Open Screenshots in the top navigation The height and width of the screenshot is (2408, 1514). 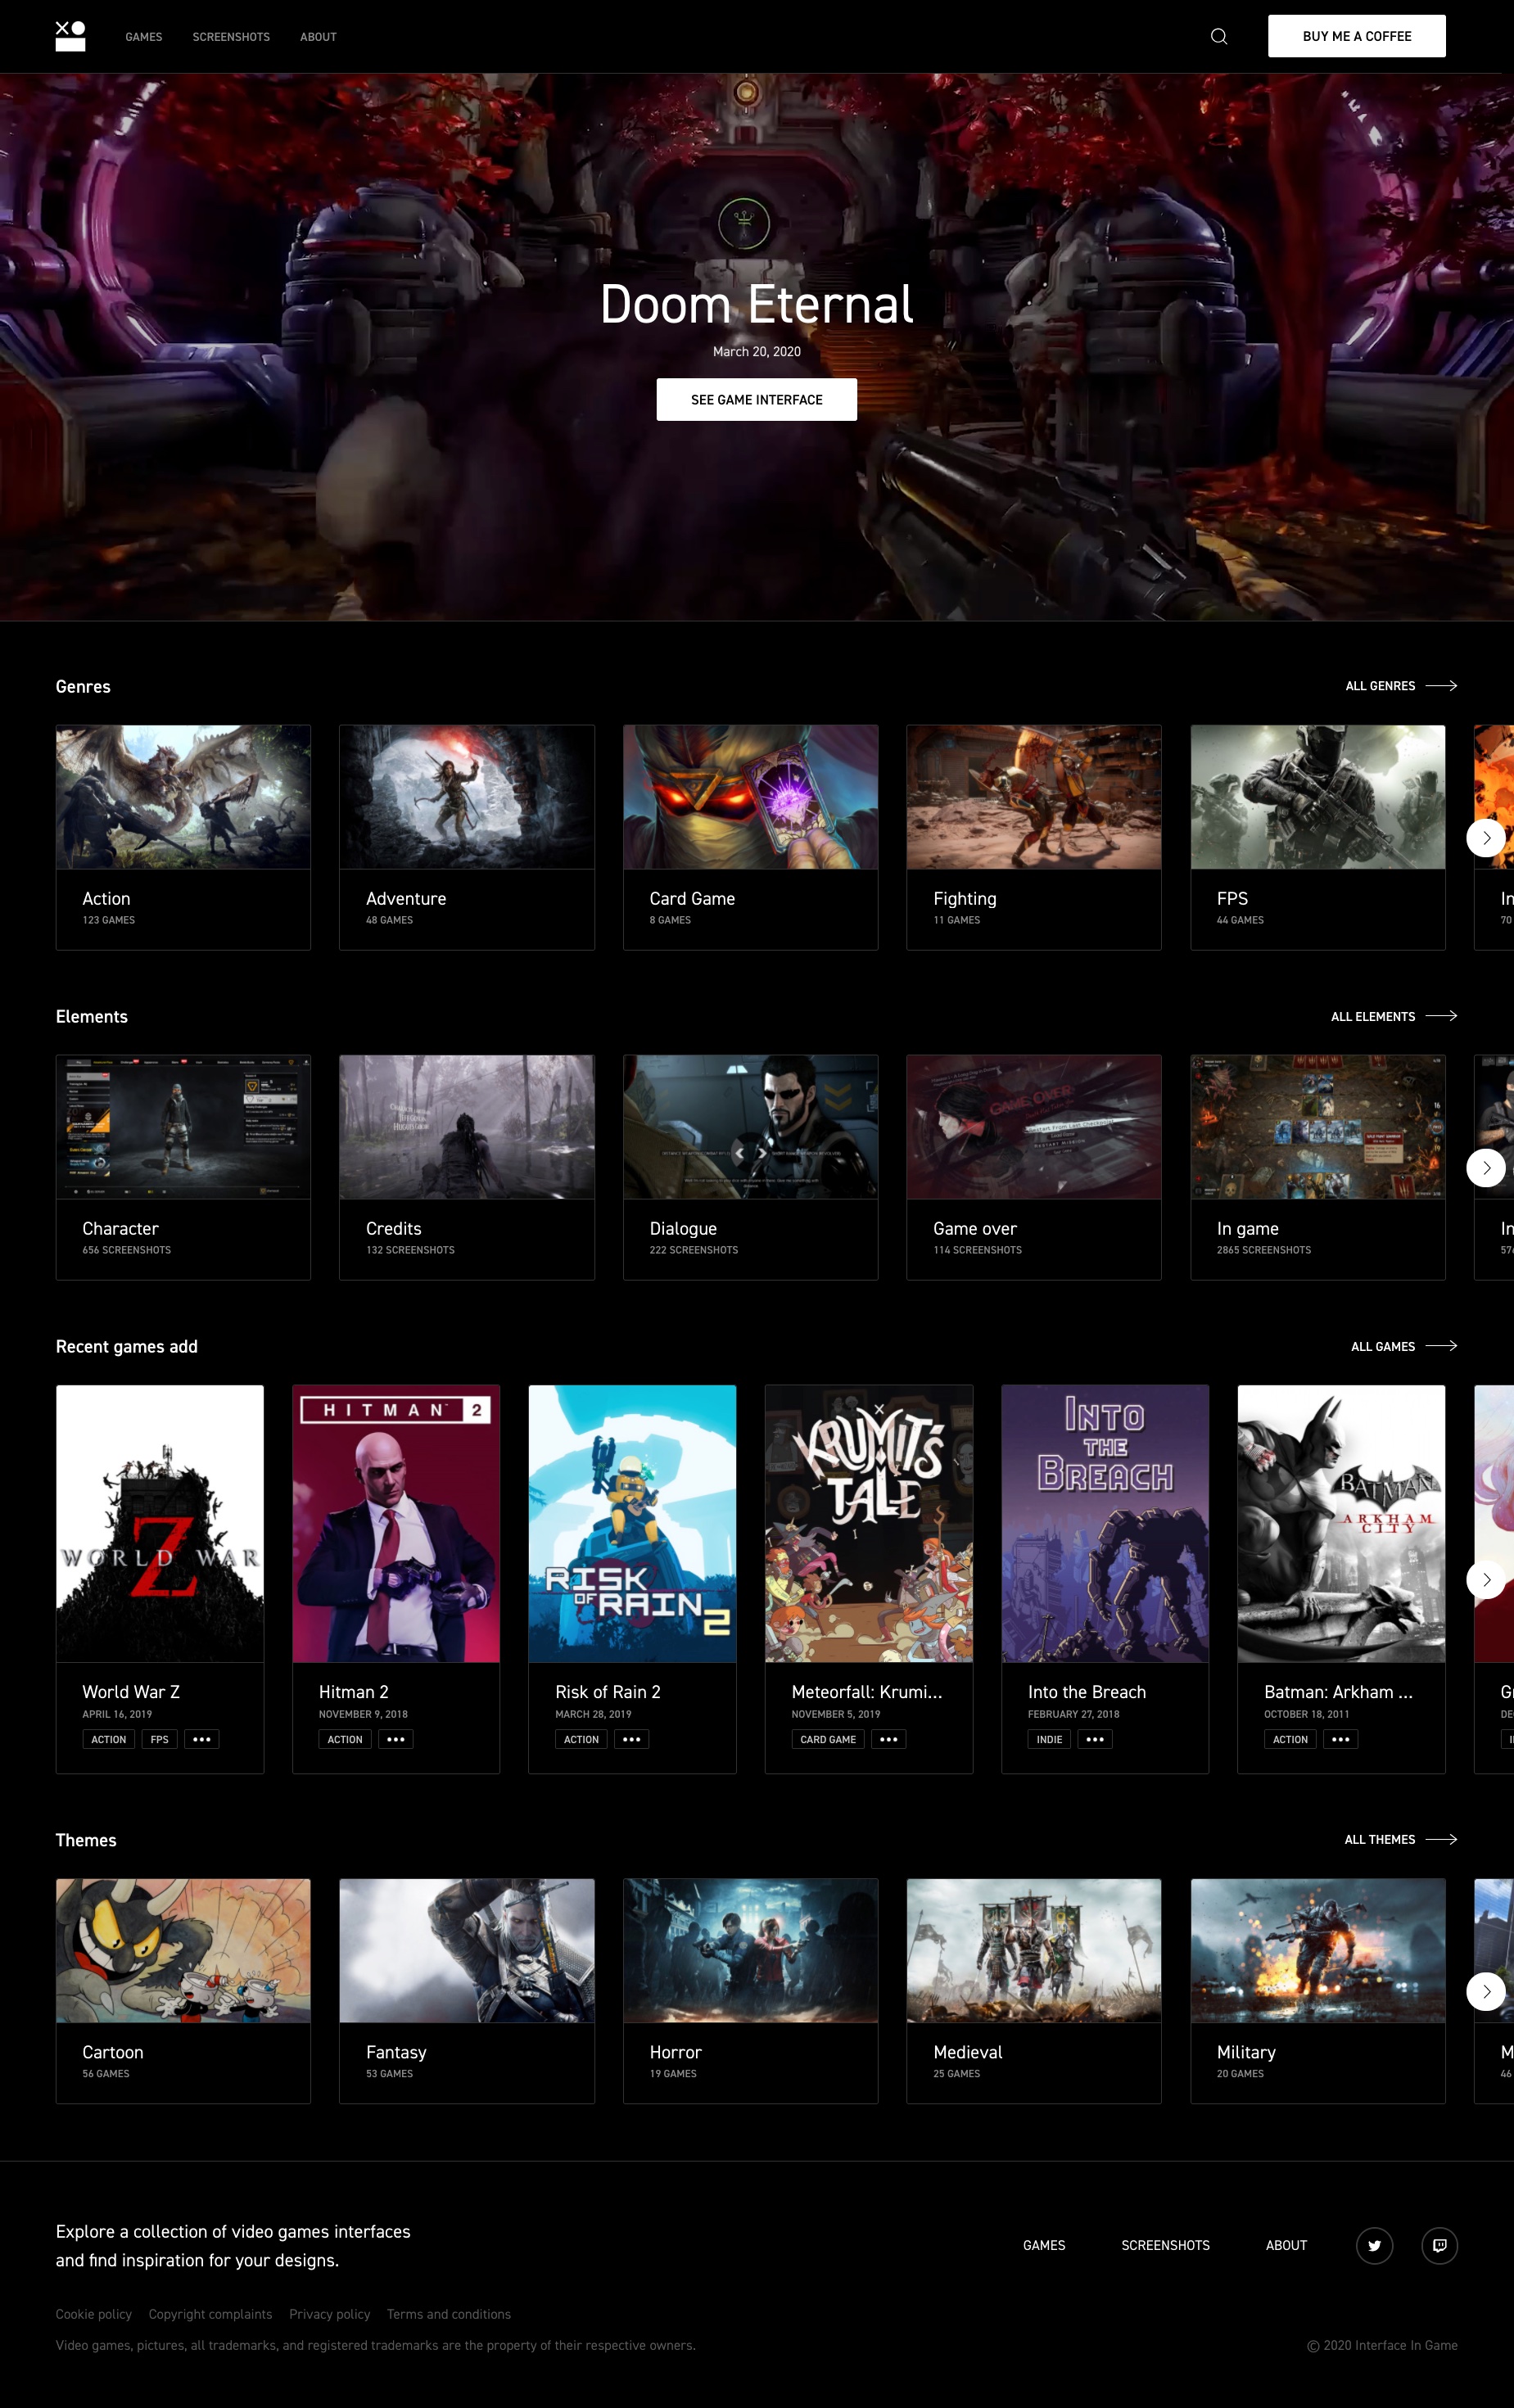(231, 37)
